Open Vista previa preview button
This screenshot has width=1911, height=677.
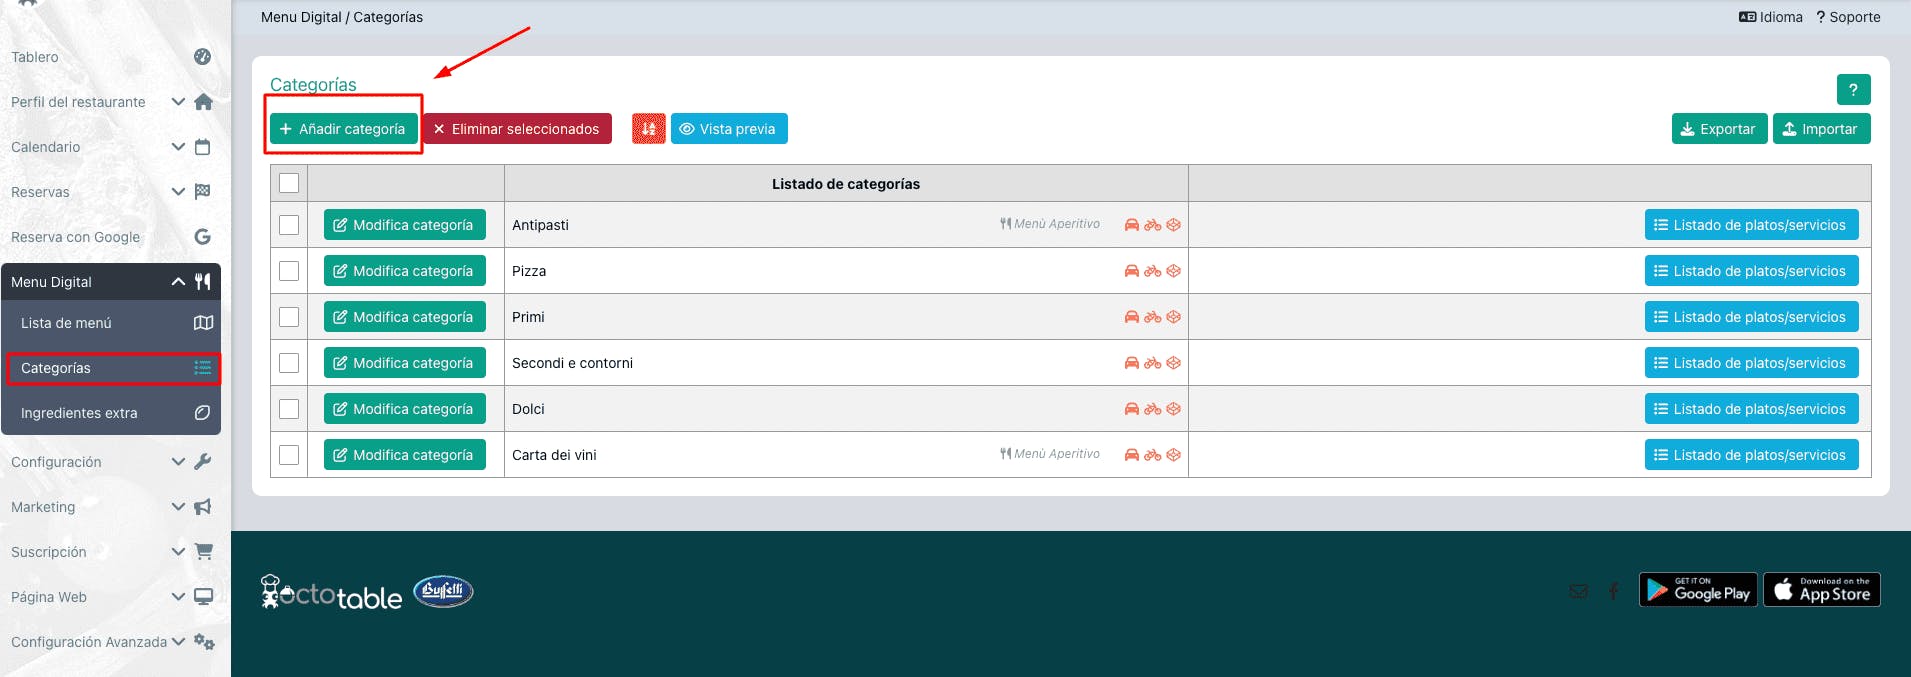[729, 129]
